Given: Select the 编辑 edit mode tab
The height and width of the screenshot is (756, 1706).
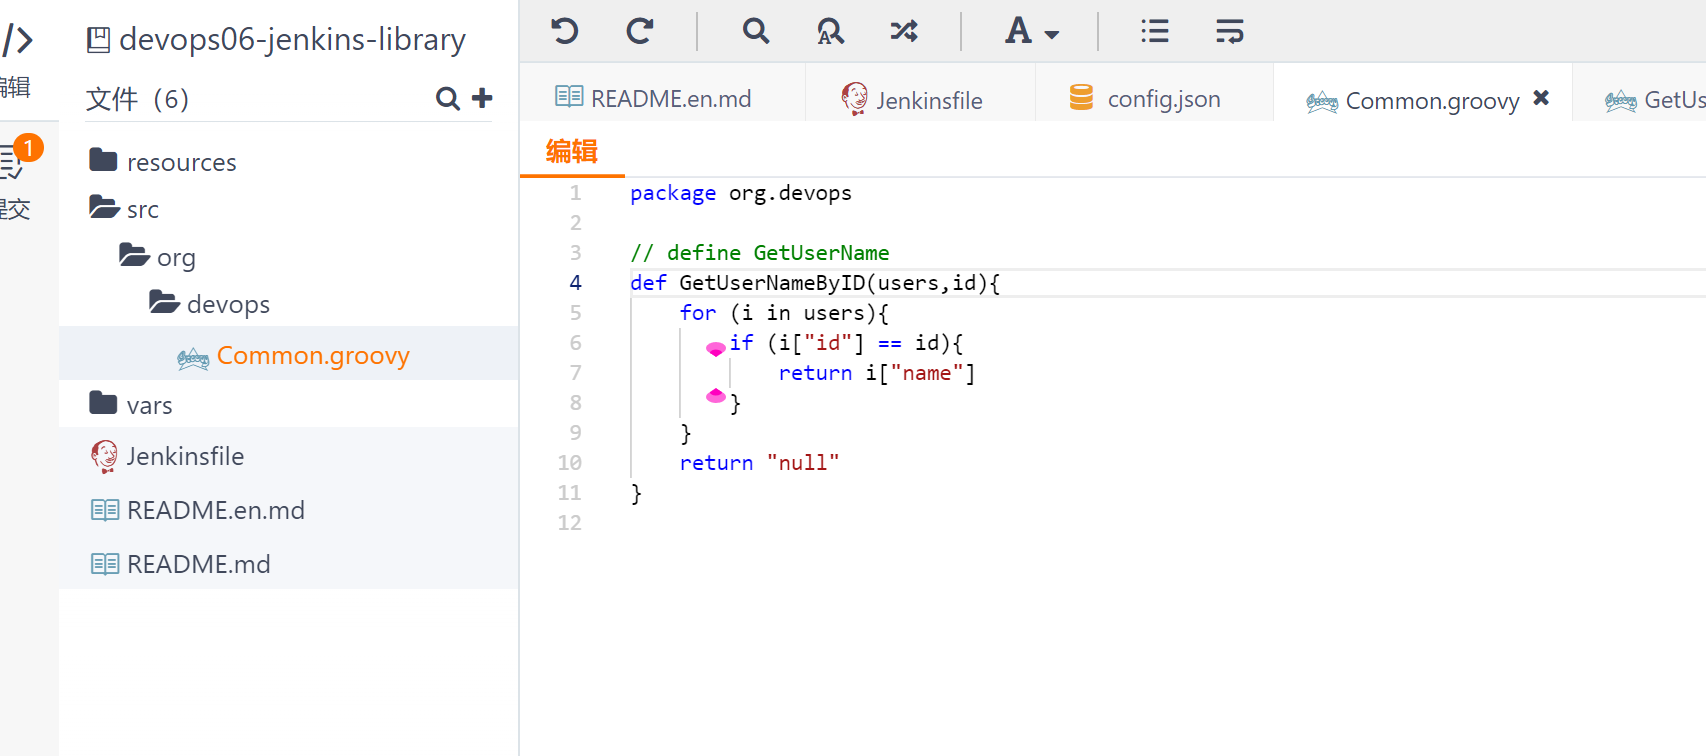Looking at the screenshot, I should (572, 151).
